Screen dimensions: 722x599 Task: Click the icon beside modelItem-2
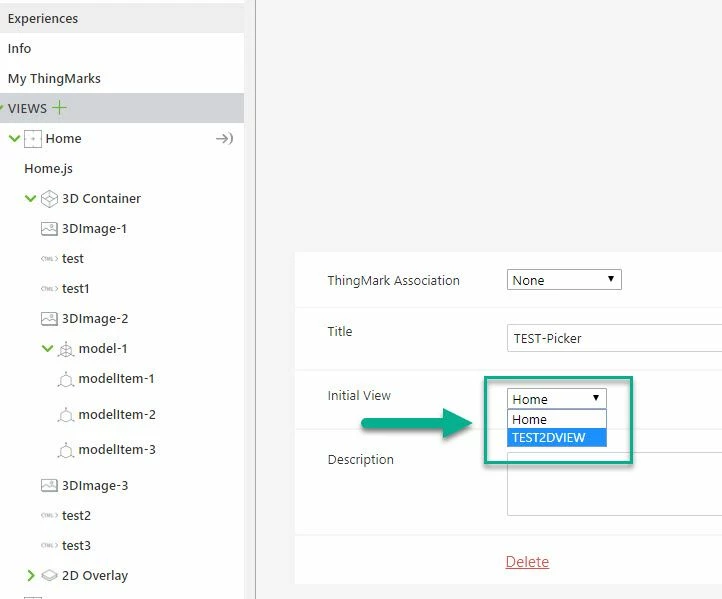(66, 415)
